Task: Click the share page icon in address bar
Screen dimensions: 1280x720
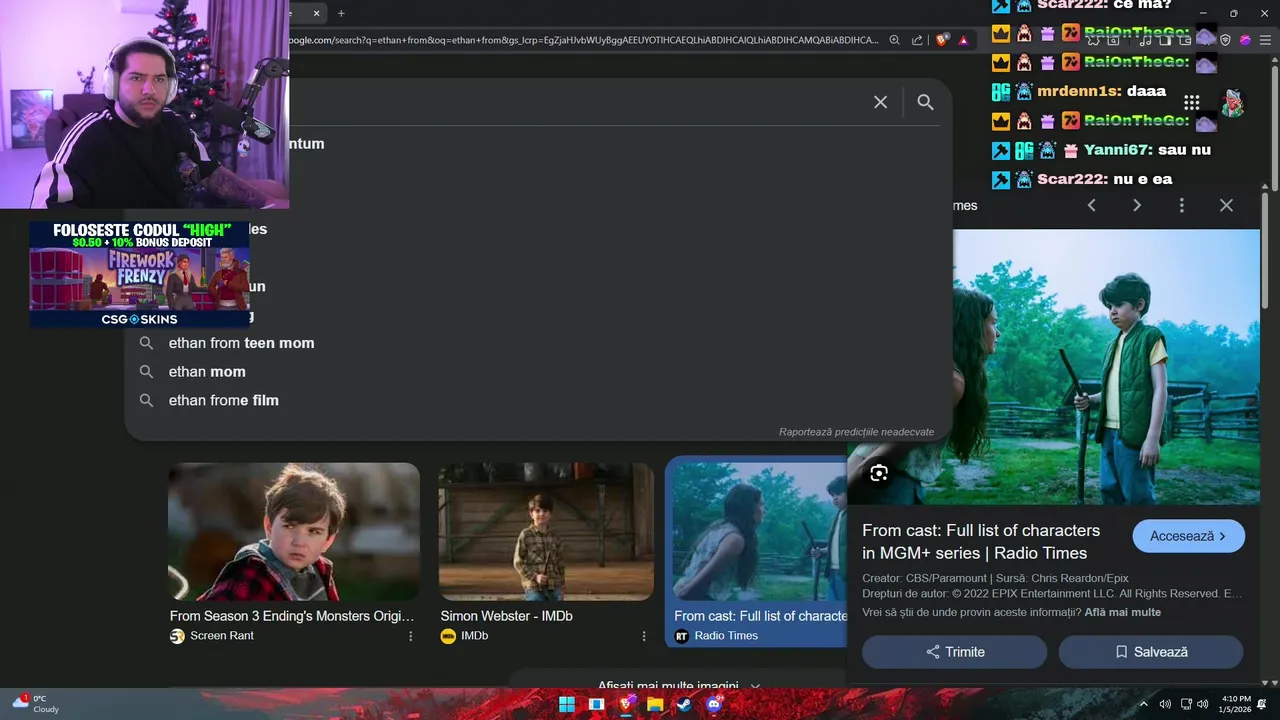Action: click(917, 40)
